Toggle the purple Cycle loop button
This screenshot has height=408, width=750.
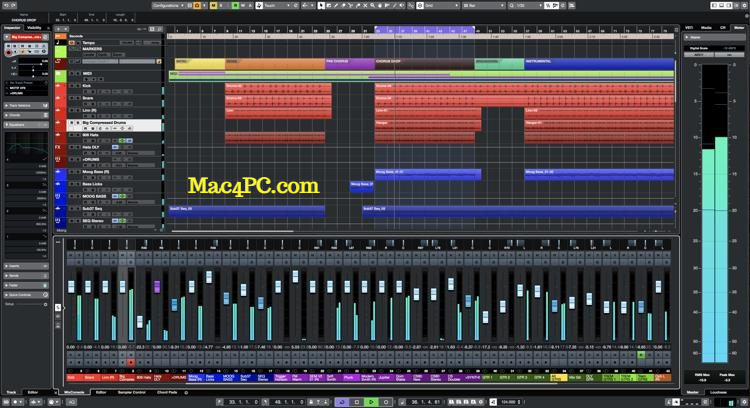342,402
